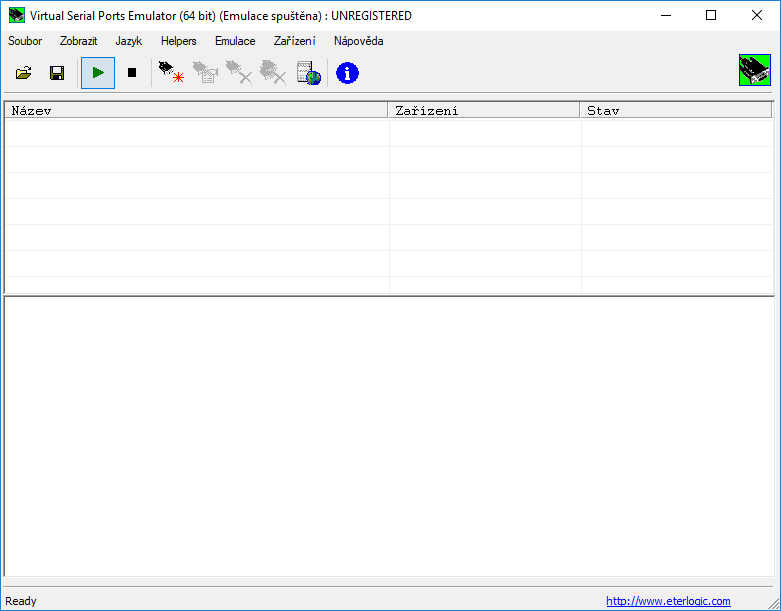The height and width of the screenshot is (611, 781).
Task: Click the Open configuration folder icon
Action: click(x=24, y=73)
